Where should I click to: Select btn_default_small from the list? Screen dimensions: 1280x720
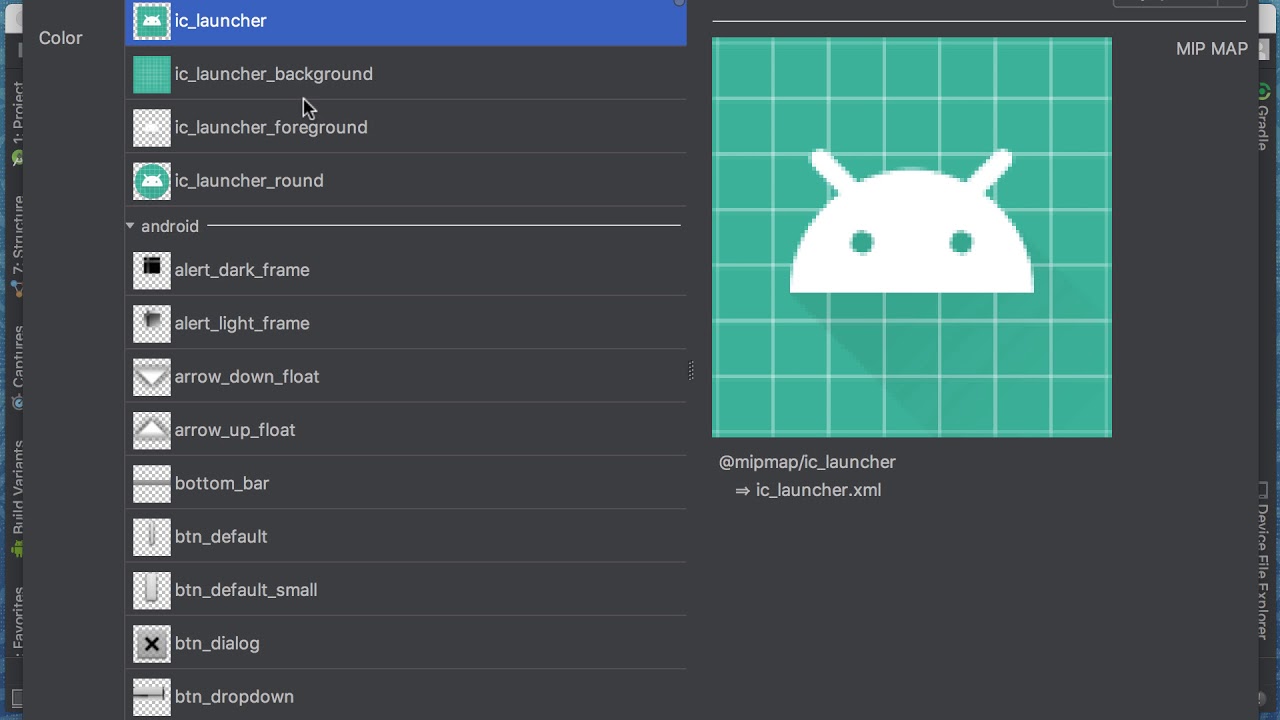[x=406, y=590]
